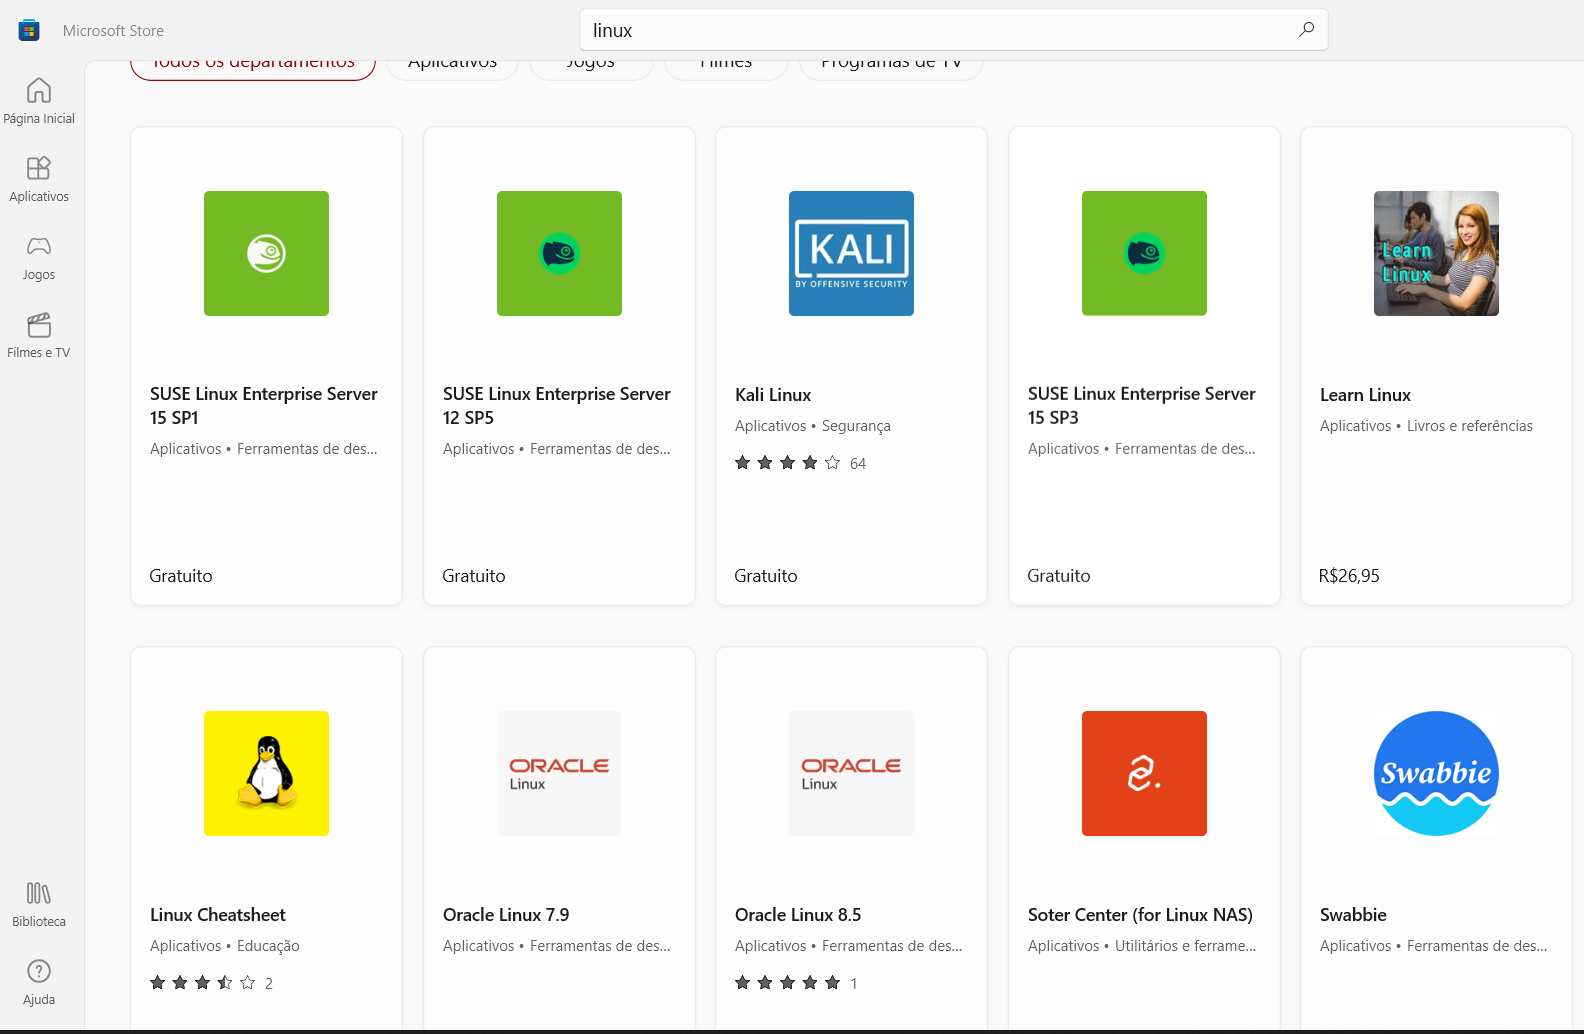Click Gratuito on SUSE 12 SP5 card
The image size is (1584, 1034).
point(474,576)
